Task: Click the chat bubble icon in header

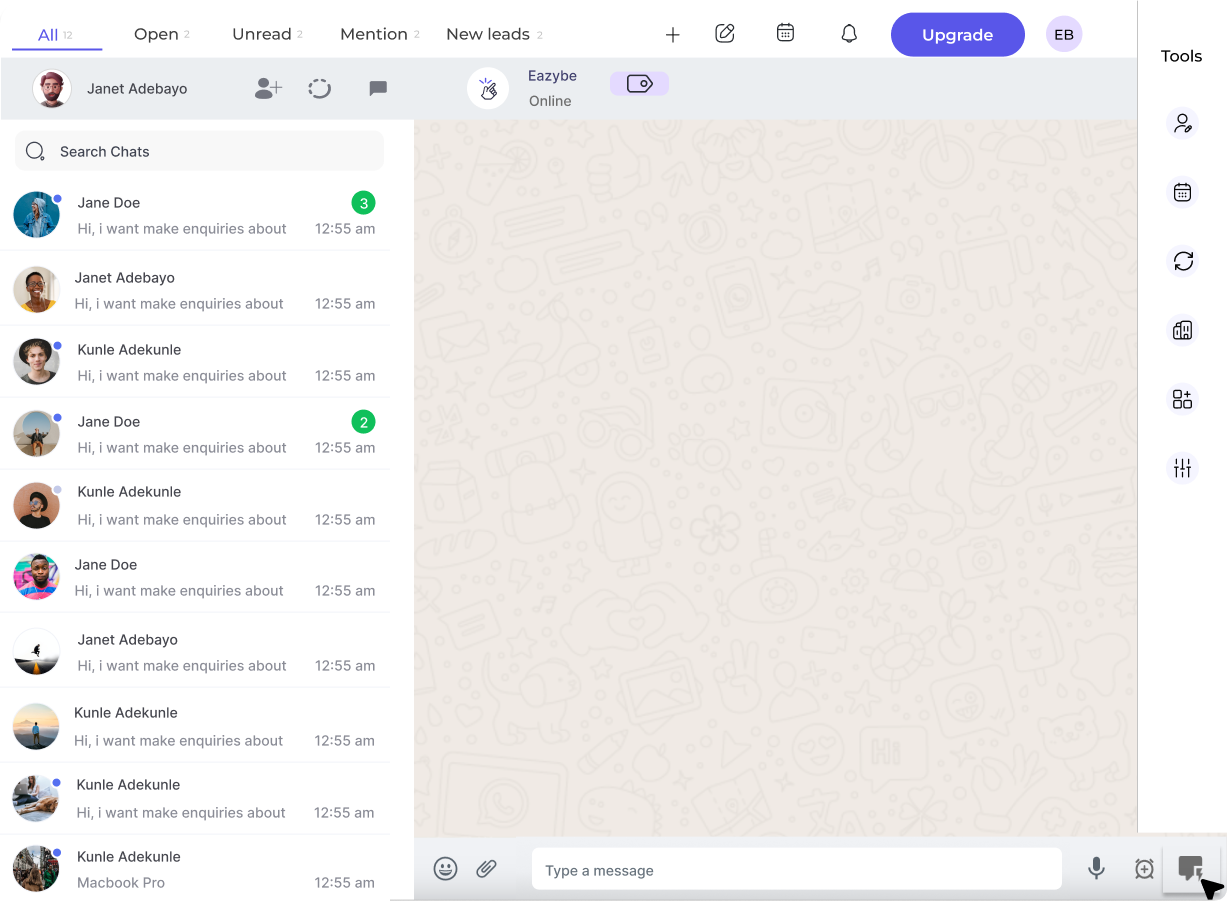Action: (x=378, y=88)
